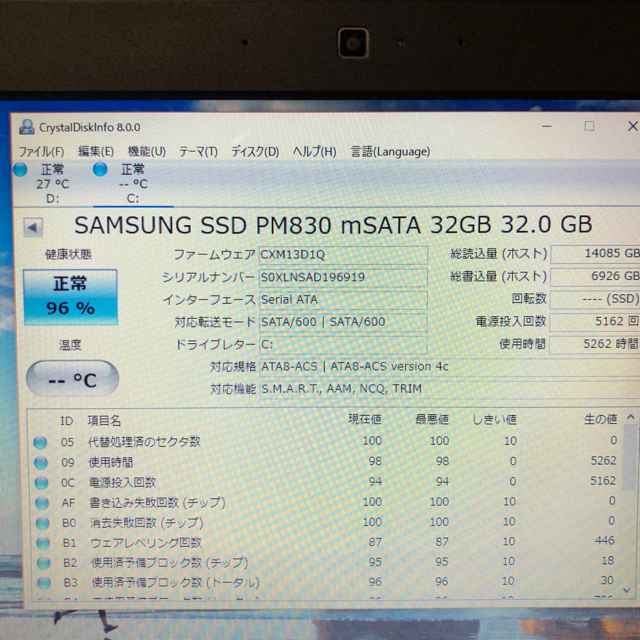
Task: Switch to C: drive tab
Action: [x=133, y=183]
